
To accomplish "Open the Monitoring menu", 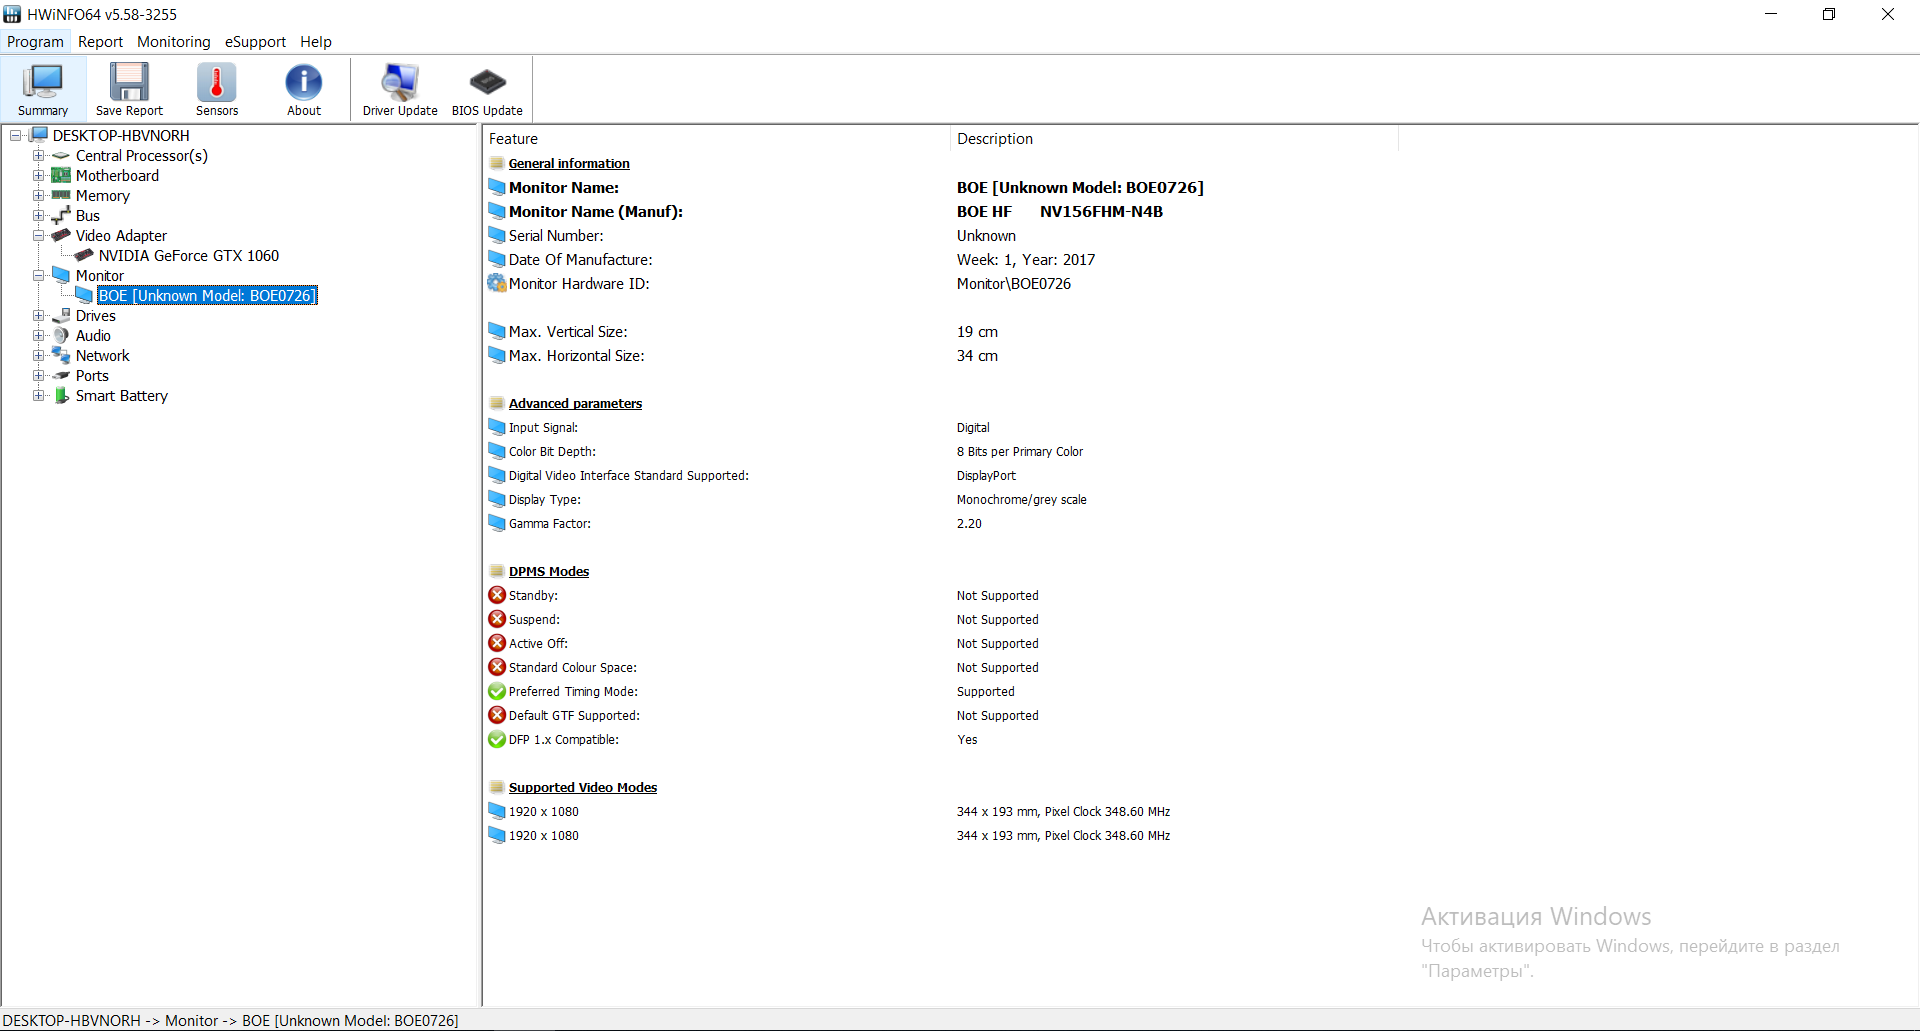I will click(x=174, y=42).
